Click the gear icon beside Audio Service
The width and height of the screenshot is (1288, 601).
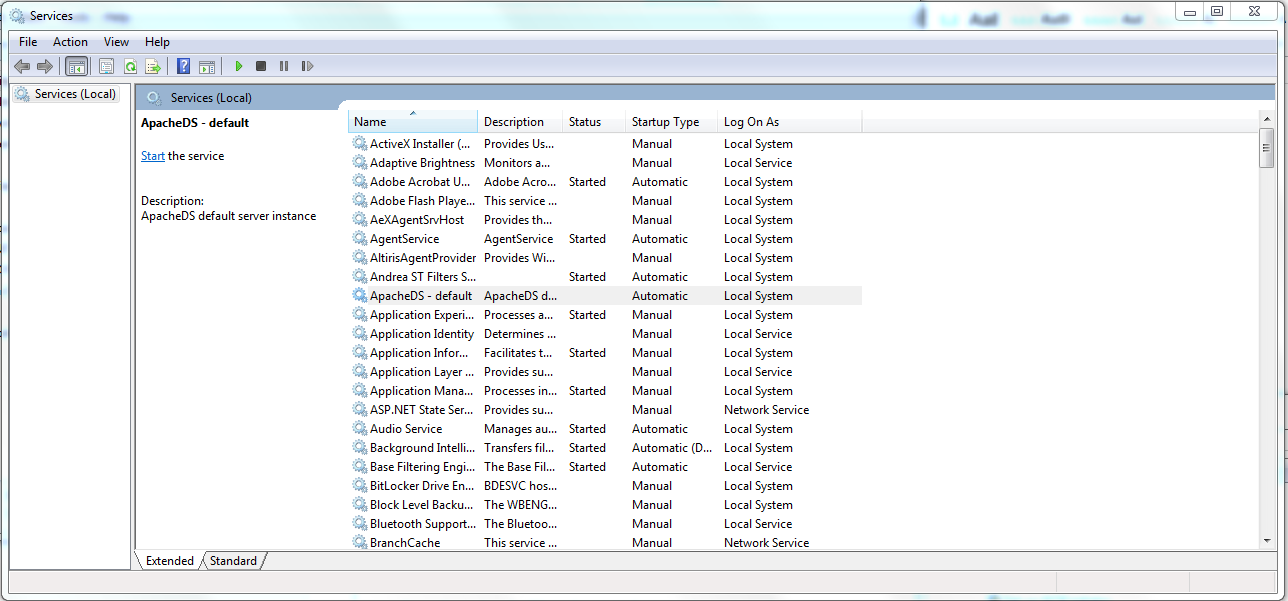coord(360,429)
